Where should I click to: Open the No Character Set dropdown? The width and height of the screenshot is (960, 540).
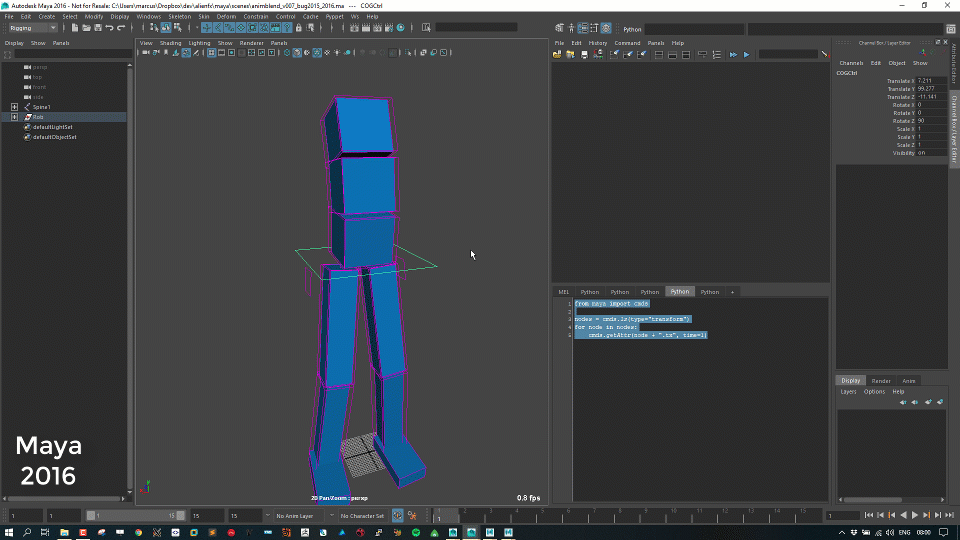362,516
